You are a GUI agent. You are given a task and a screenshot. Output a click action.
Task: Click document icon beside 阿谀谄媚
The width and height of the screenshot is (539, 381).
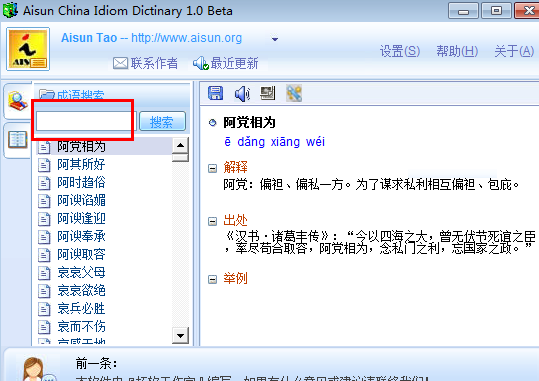44,201
